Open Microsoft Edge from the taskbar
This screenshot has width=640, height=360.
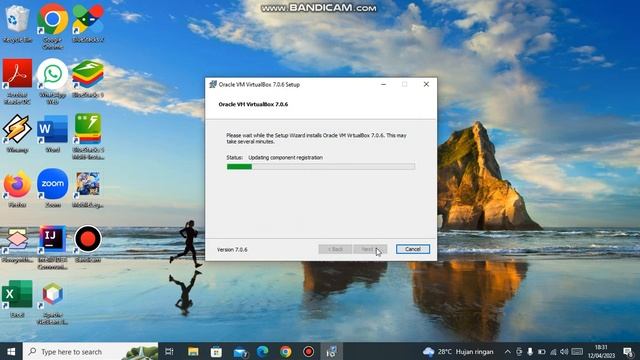262,351
